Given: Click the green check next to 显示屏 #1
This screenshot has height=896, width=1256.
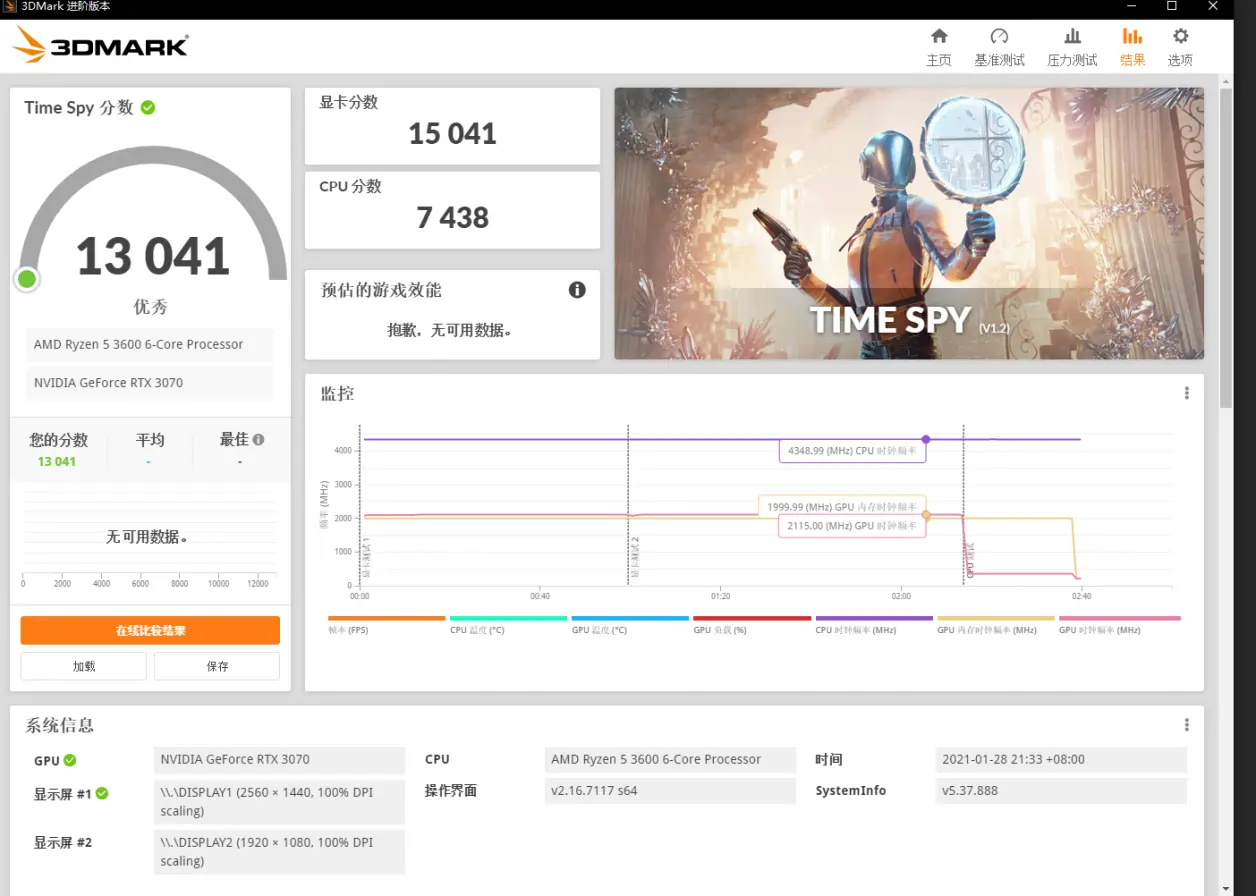Looking at the screenshot, I should click(102, 793).
